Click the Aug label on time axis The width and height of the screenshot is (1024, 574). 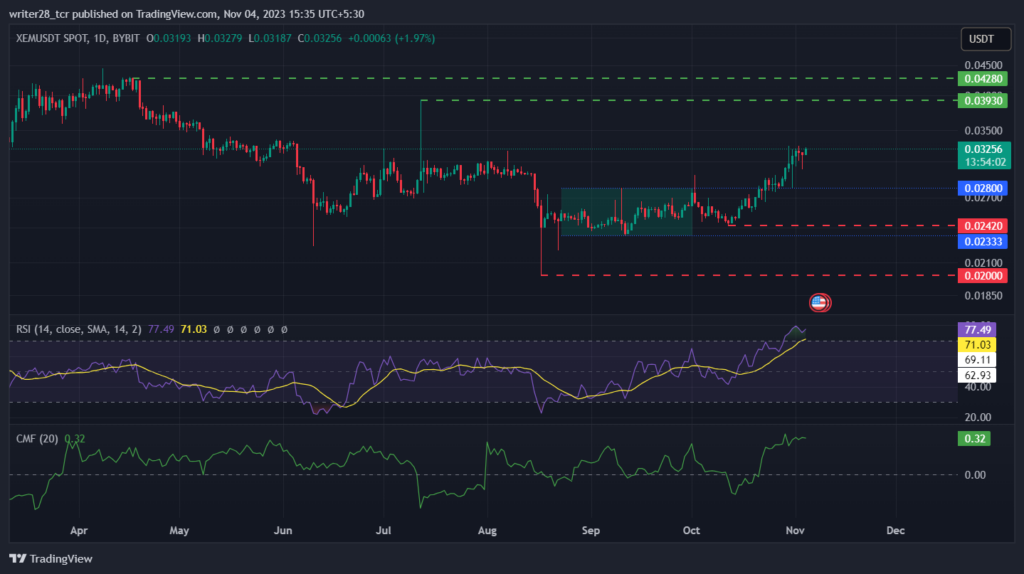click(487, 530)
